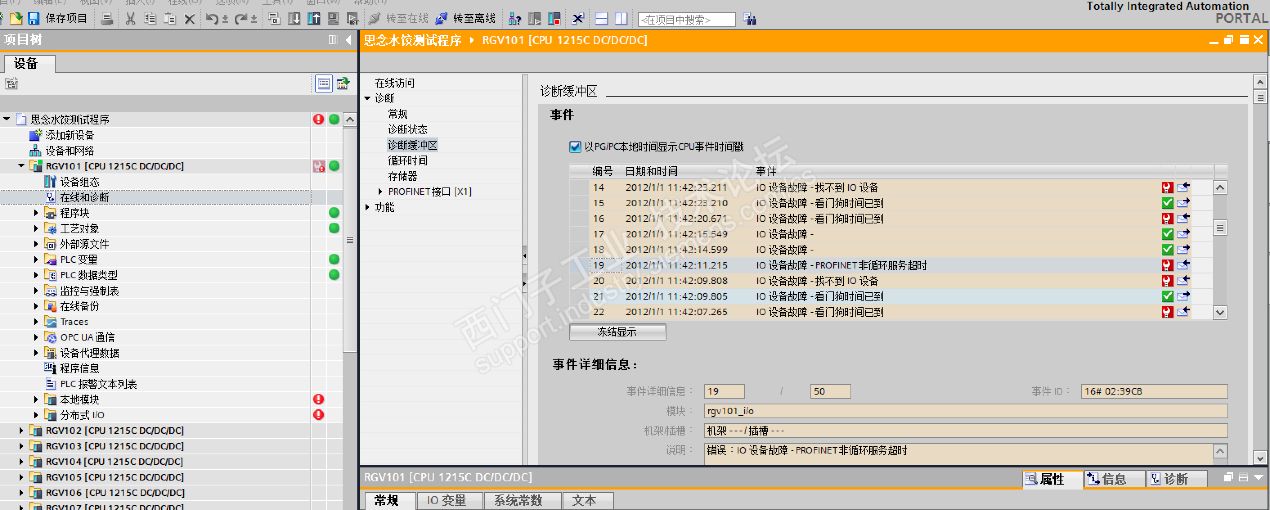Screen dimensions: 1270x510
Task: Click the 转至离线 Go offline button
Action: (464, 18)
